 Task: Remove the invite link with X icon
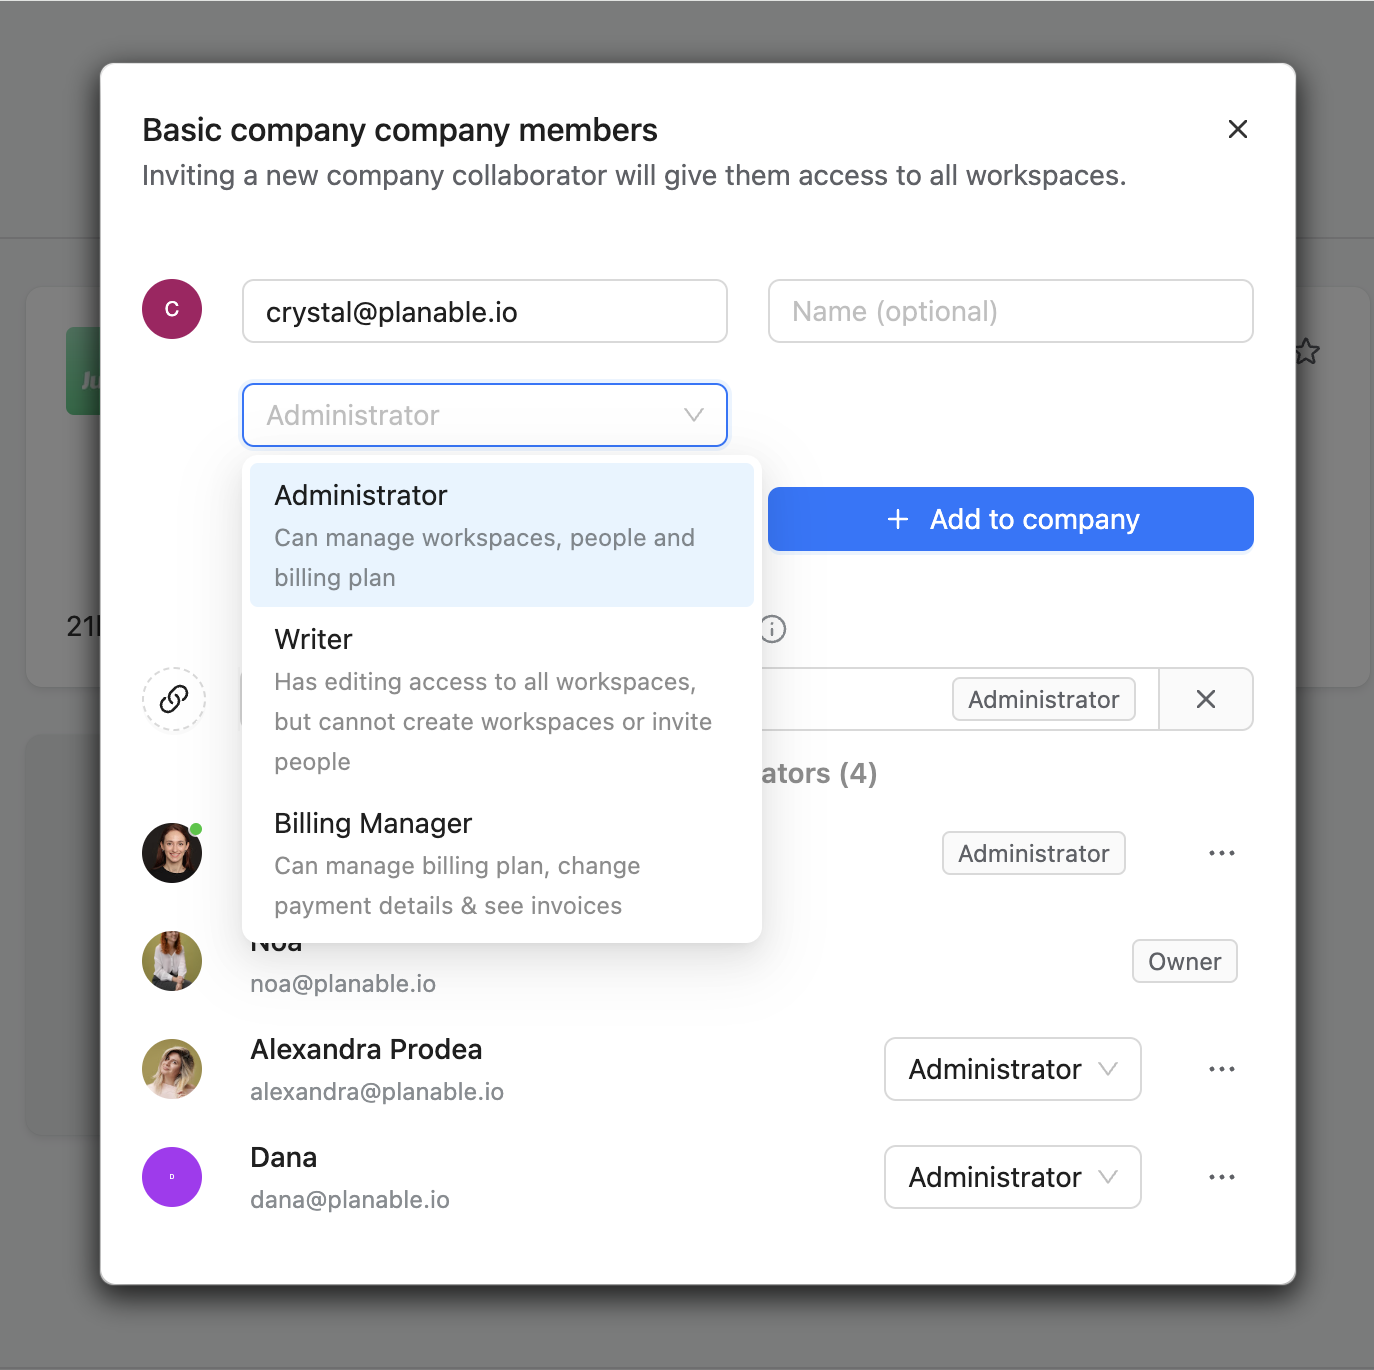1206,699
